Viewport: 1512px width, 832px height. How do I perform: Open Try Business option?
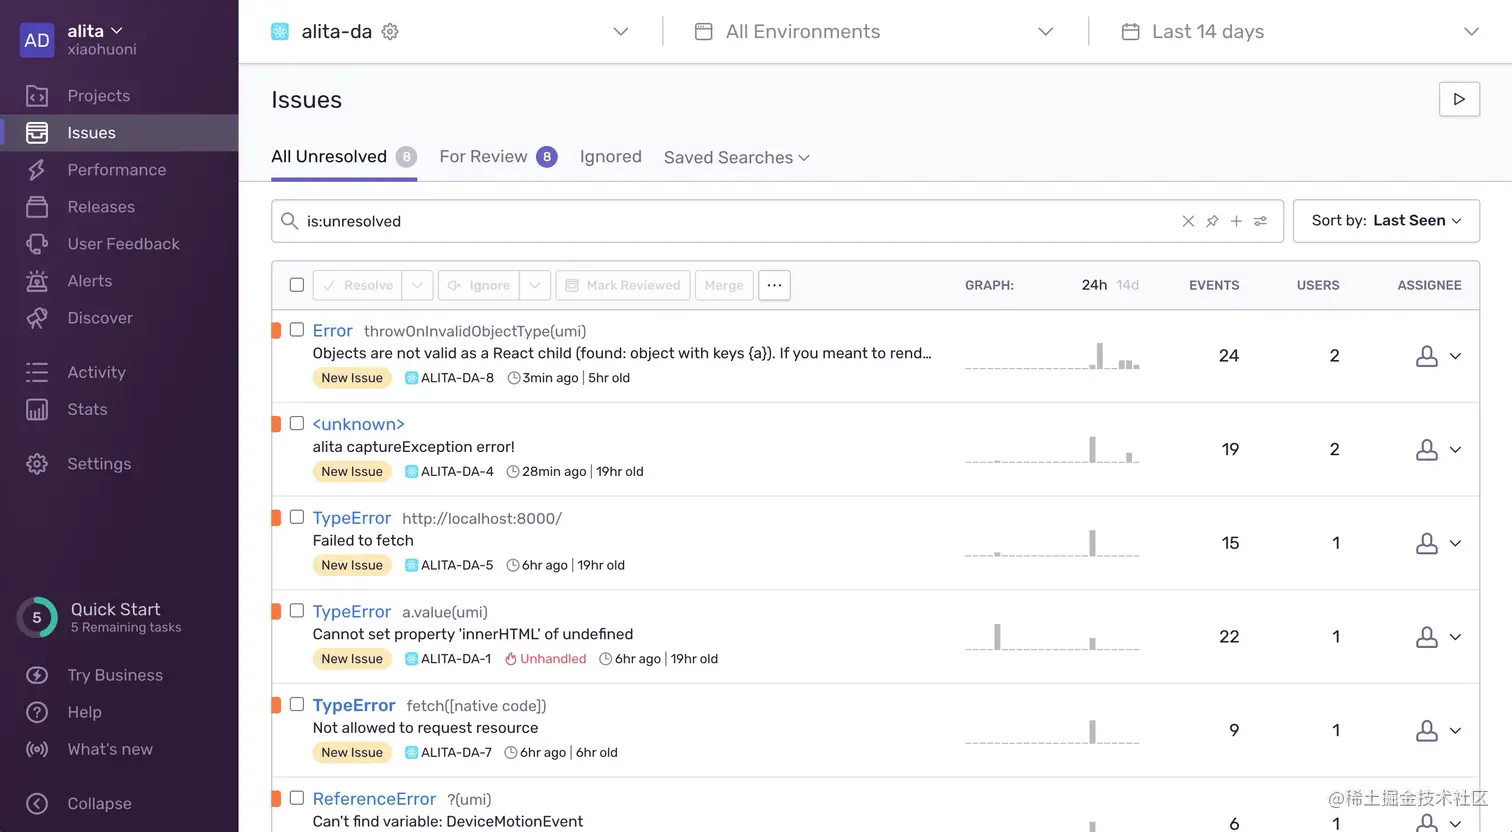(114, 675)
